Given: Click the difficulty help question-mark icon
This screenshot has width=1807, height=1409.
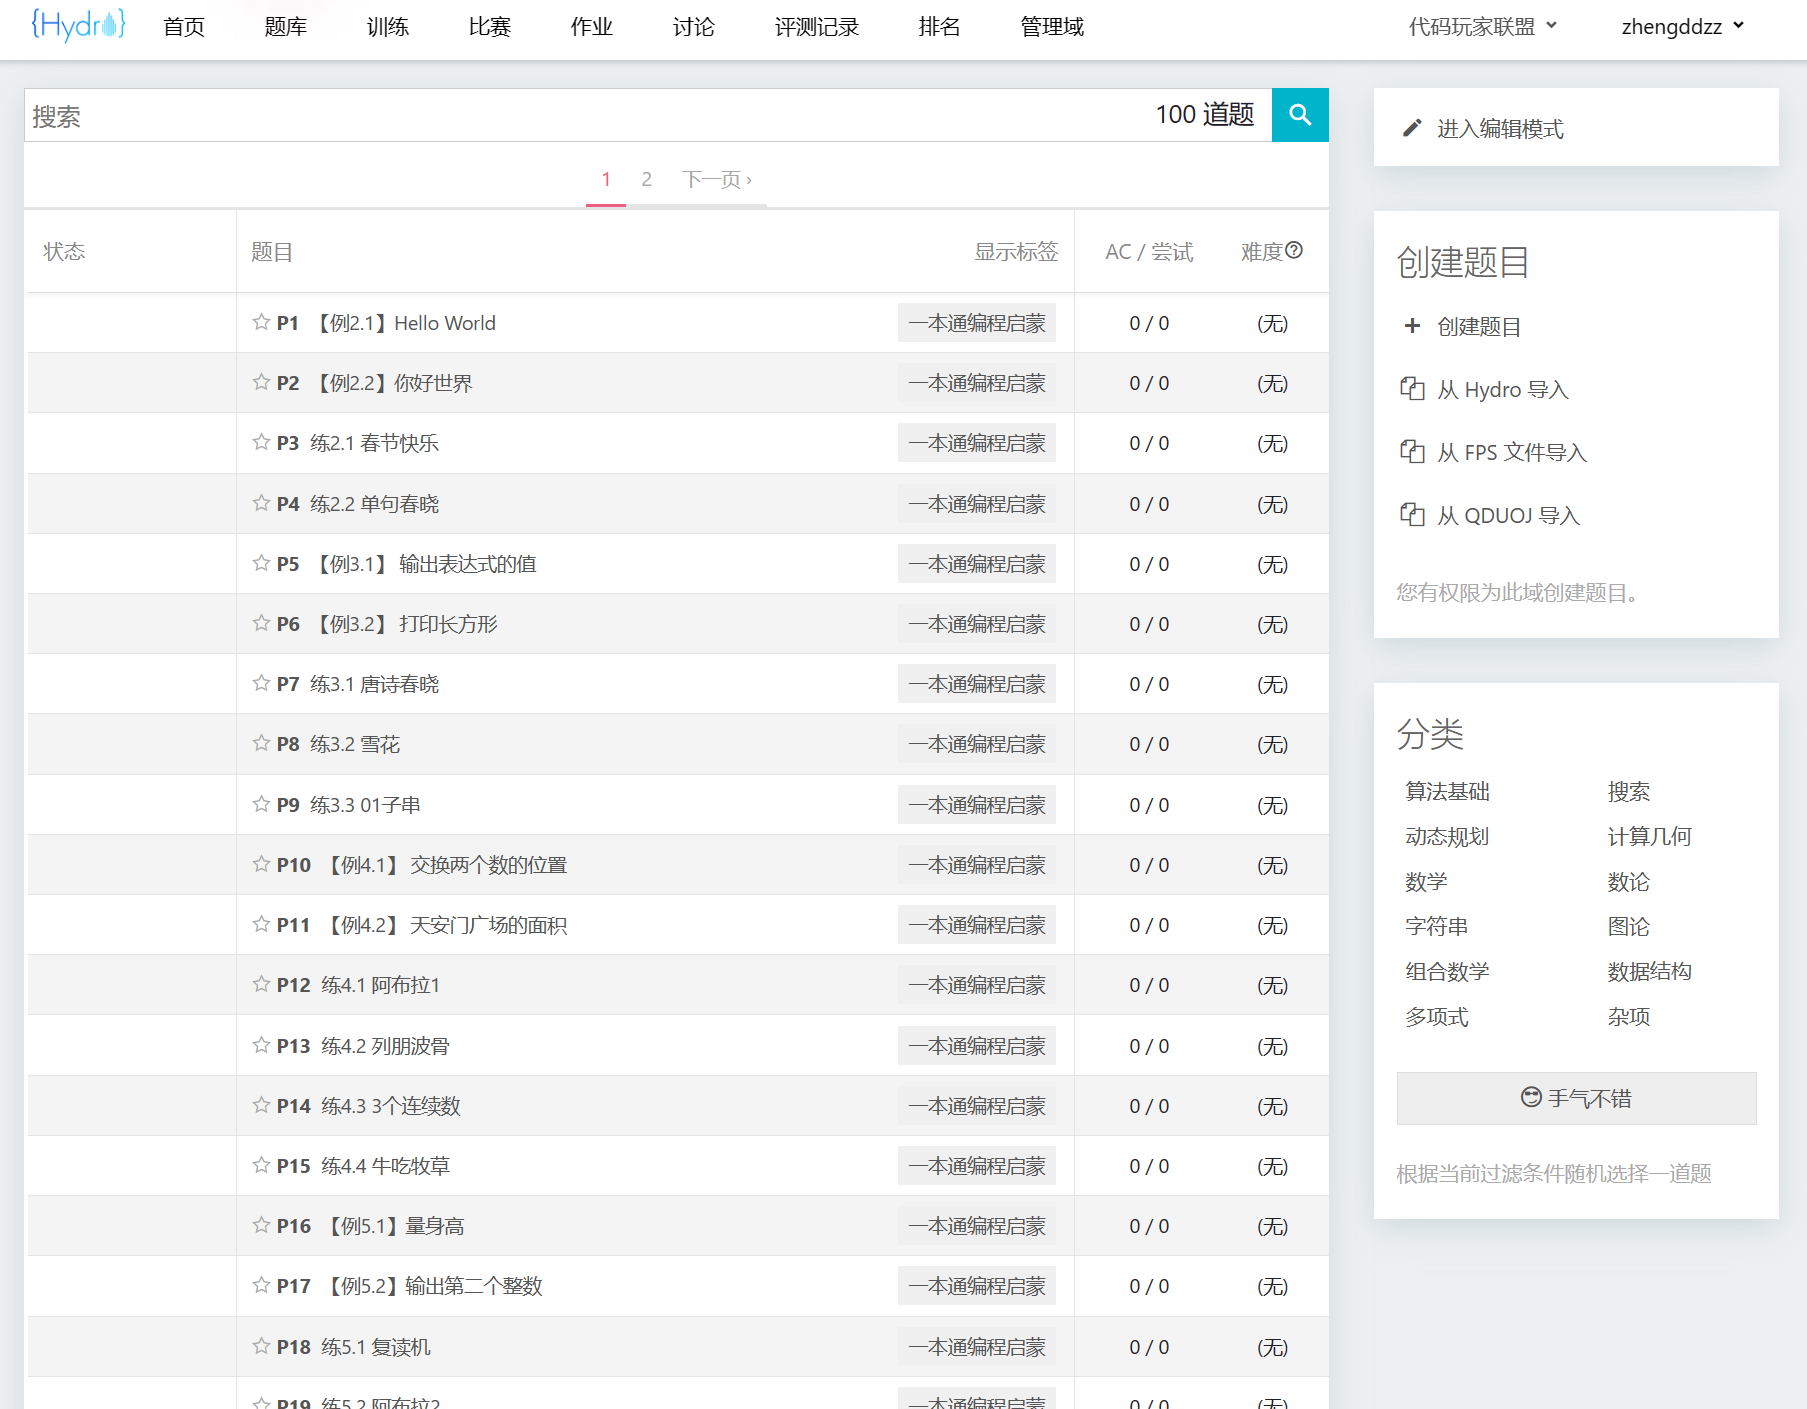Looking at the screenshot, I should (1294, 250).
